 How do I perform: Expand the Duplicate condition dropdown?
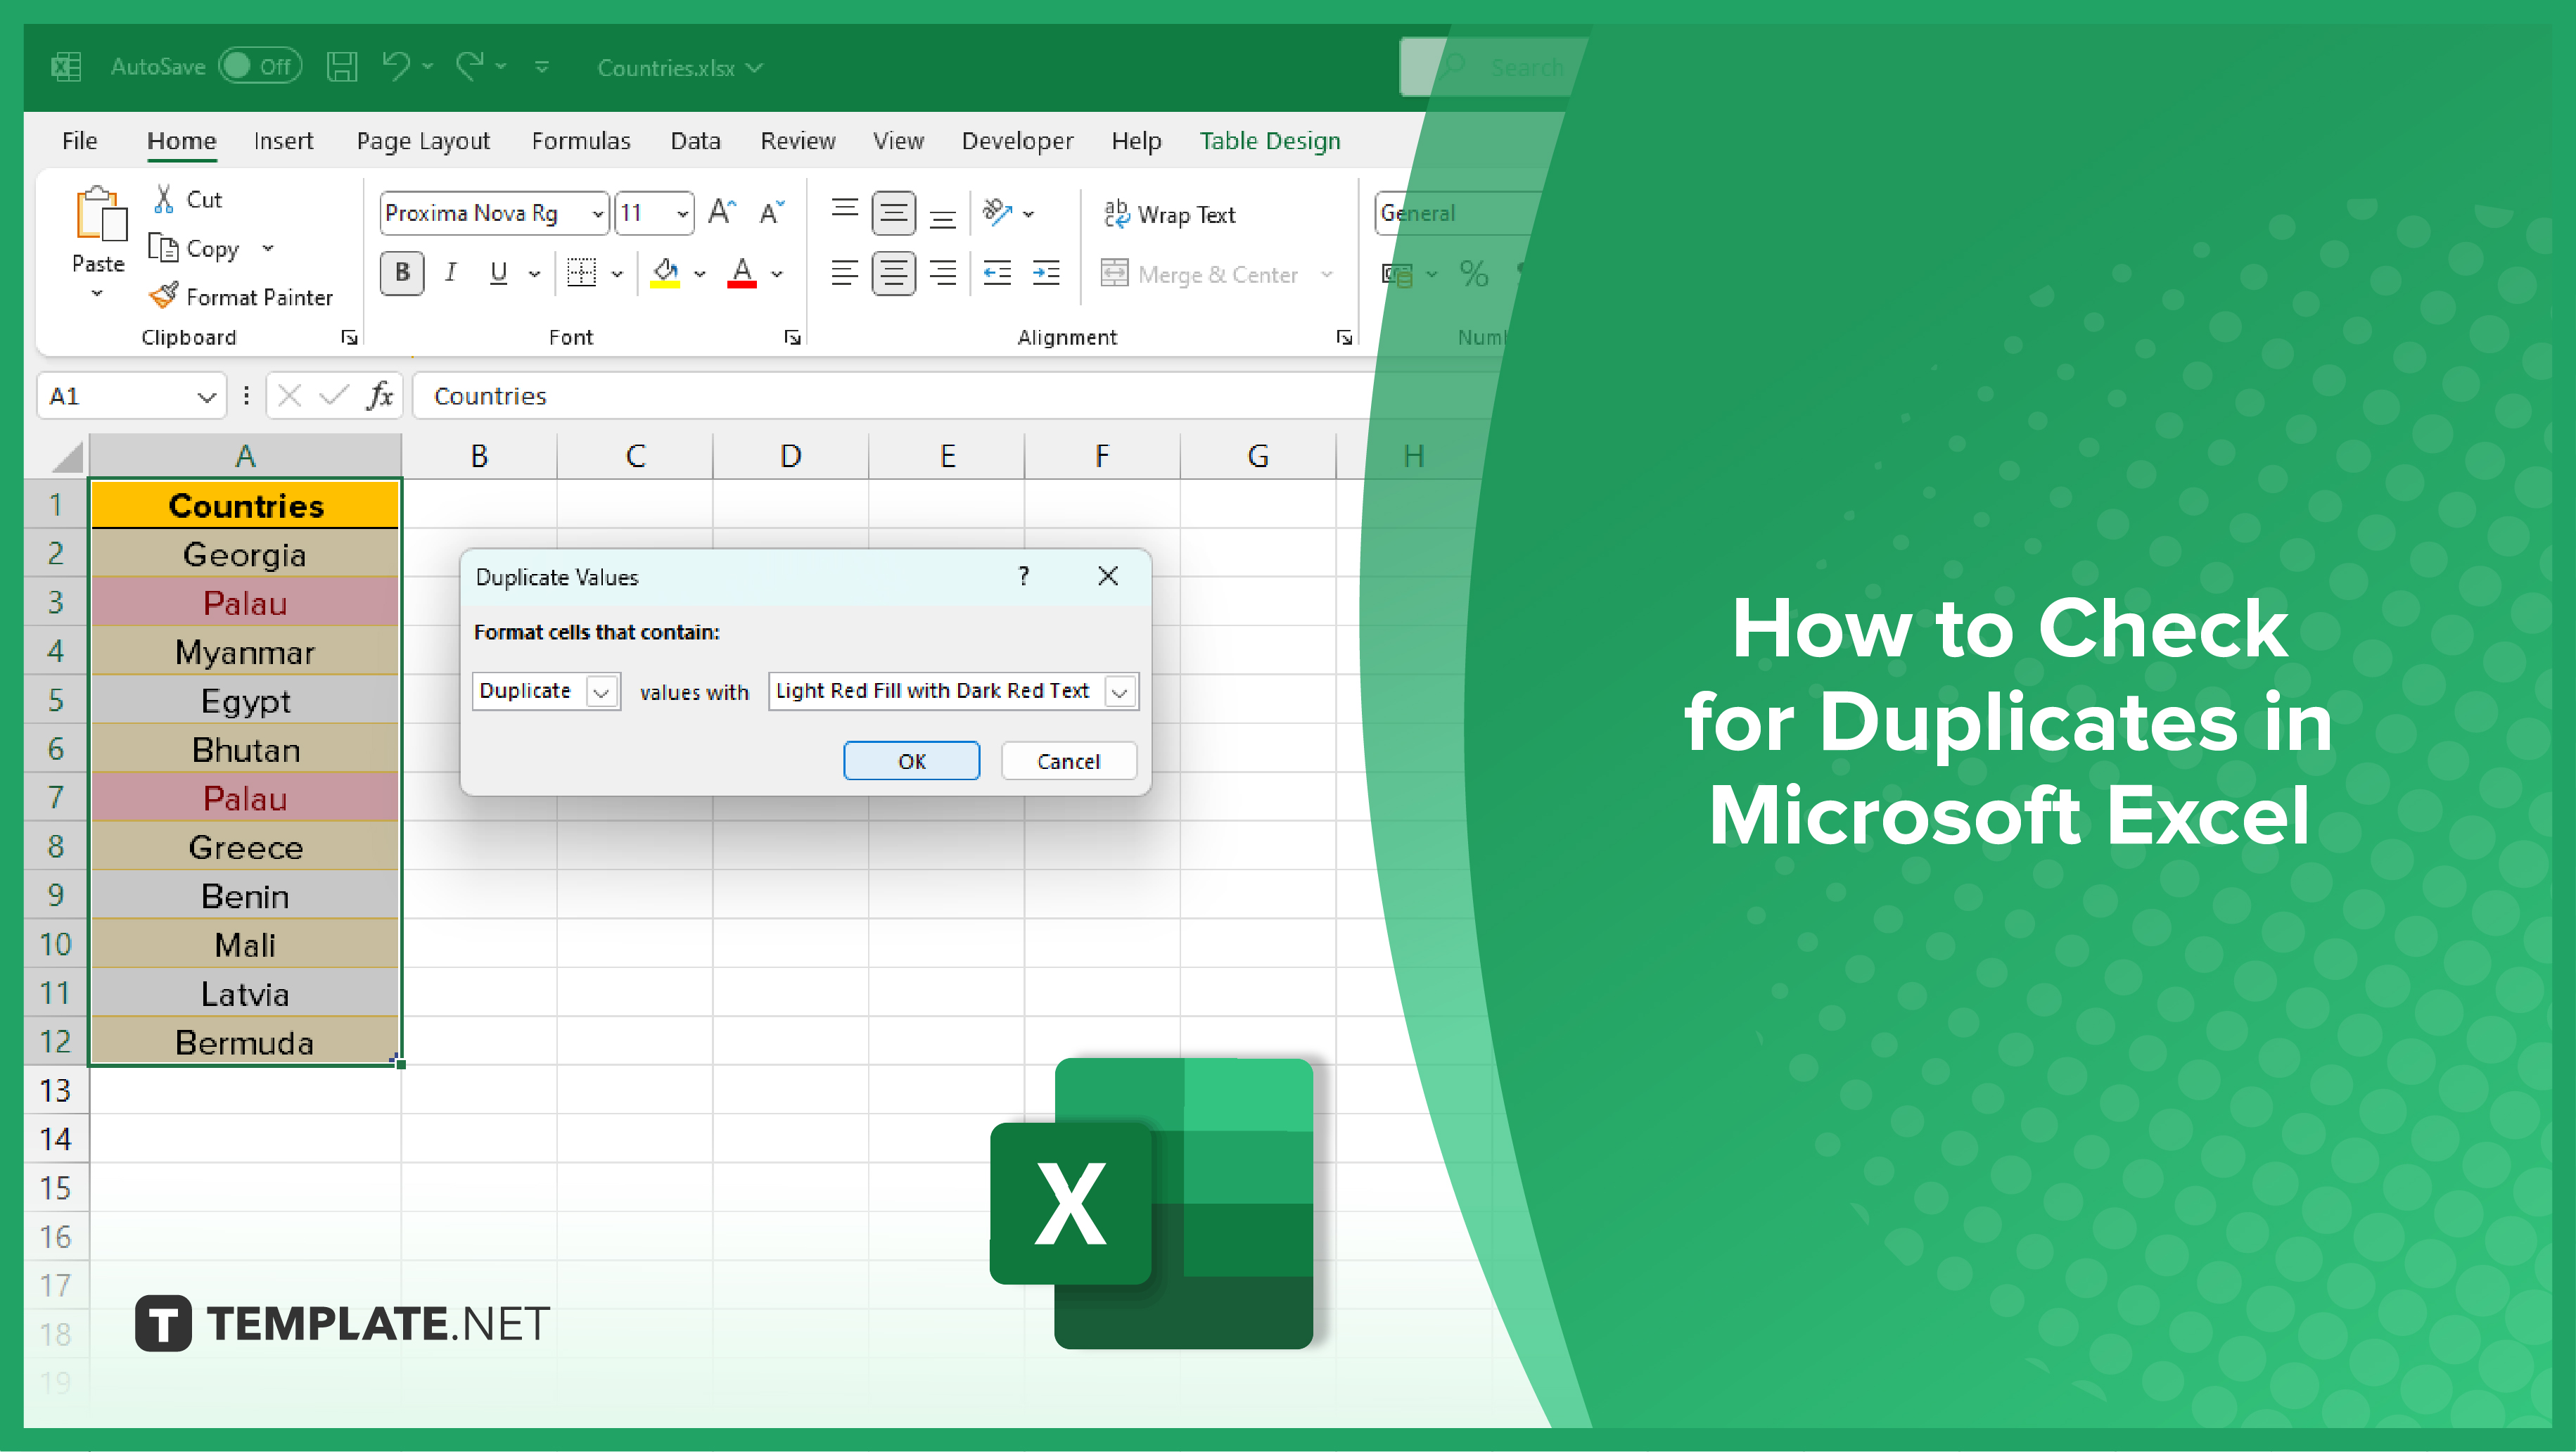601,690
